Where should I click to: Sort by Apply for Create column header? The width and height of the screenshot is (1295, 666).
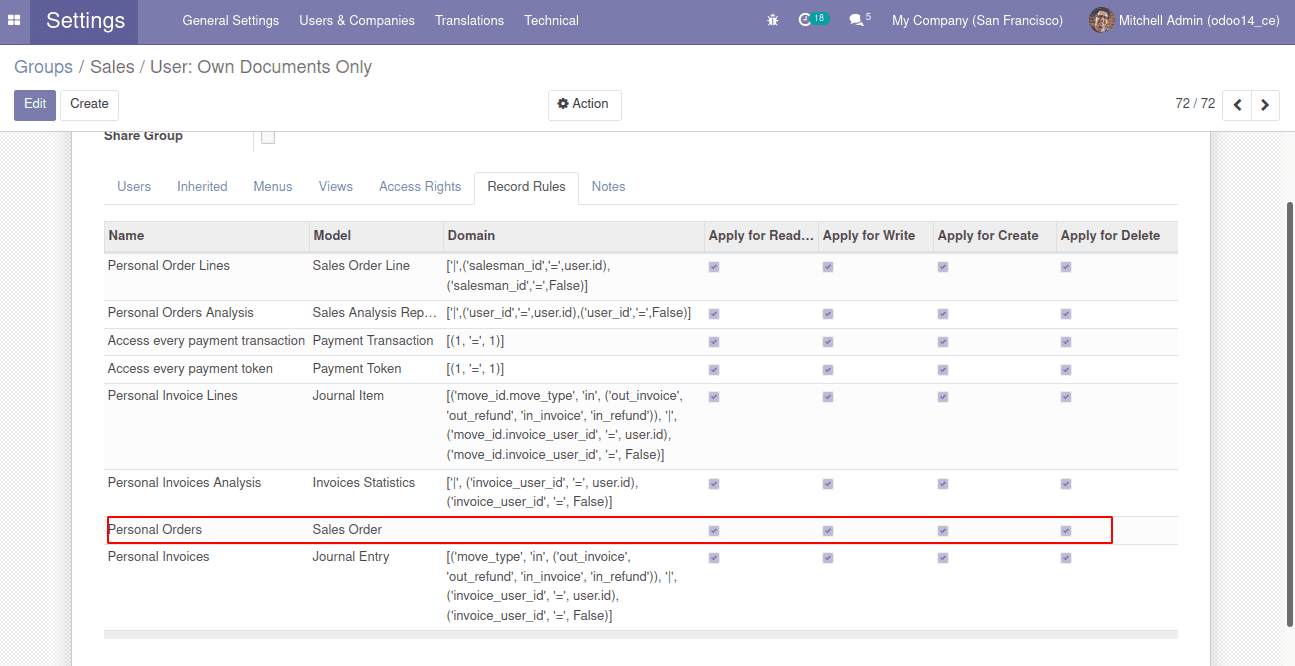pos(994,236)
